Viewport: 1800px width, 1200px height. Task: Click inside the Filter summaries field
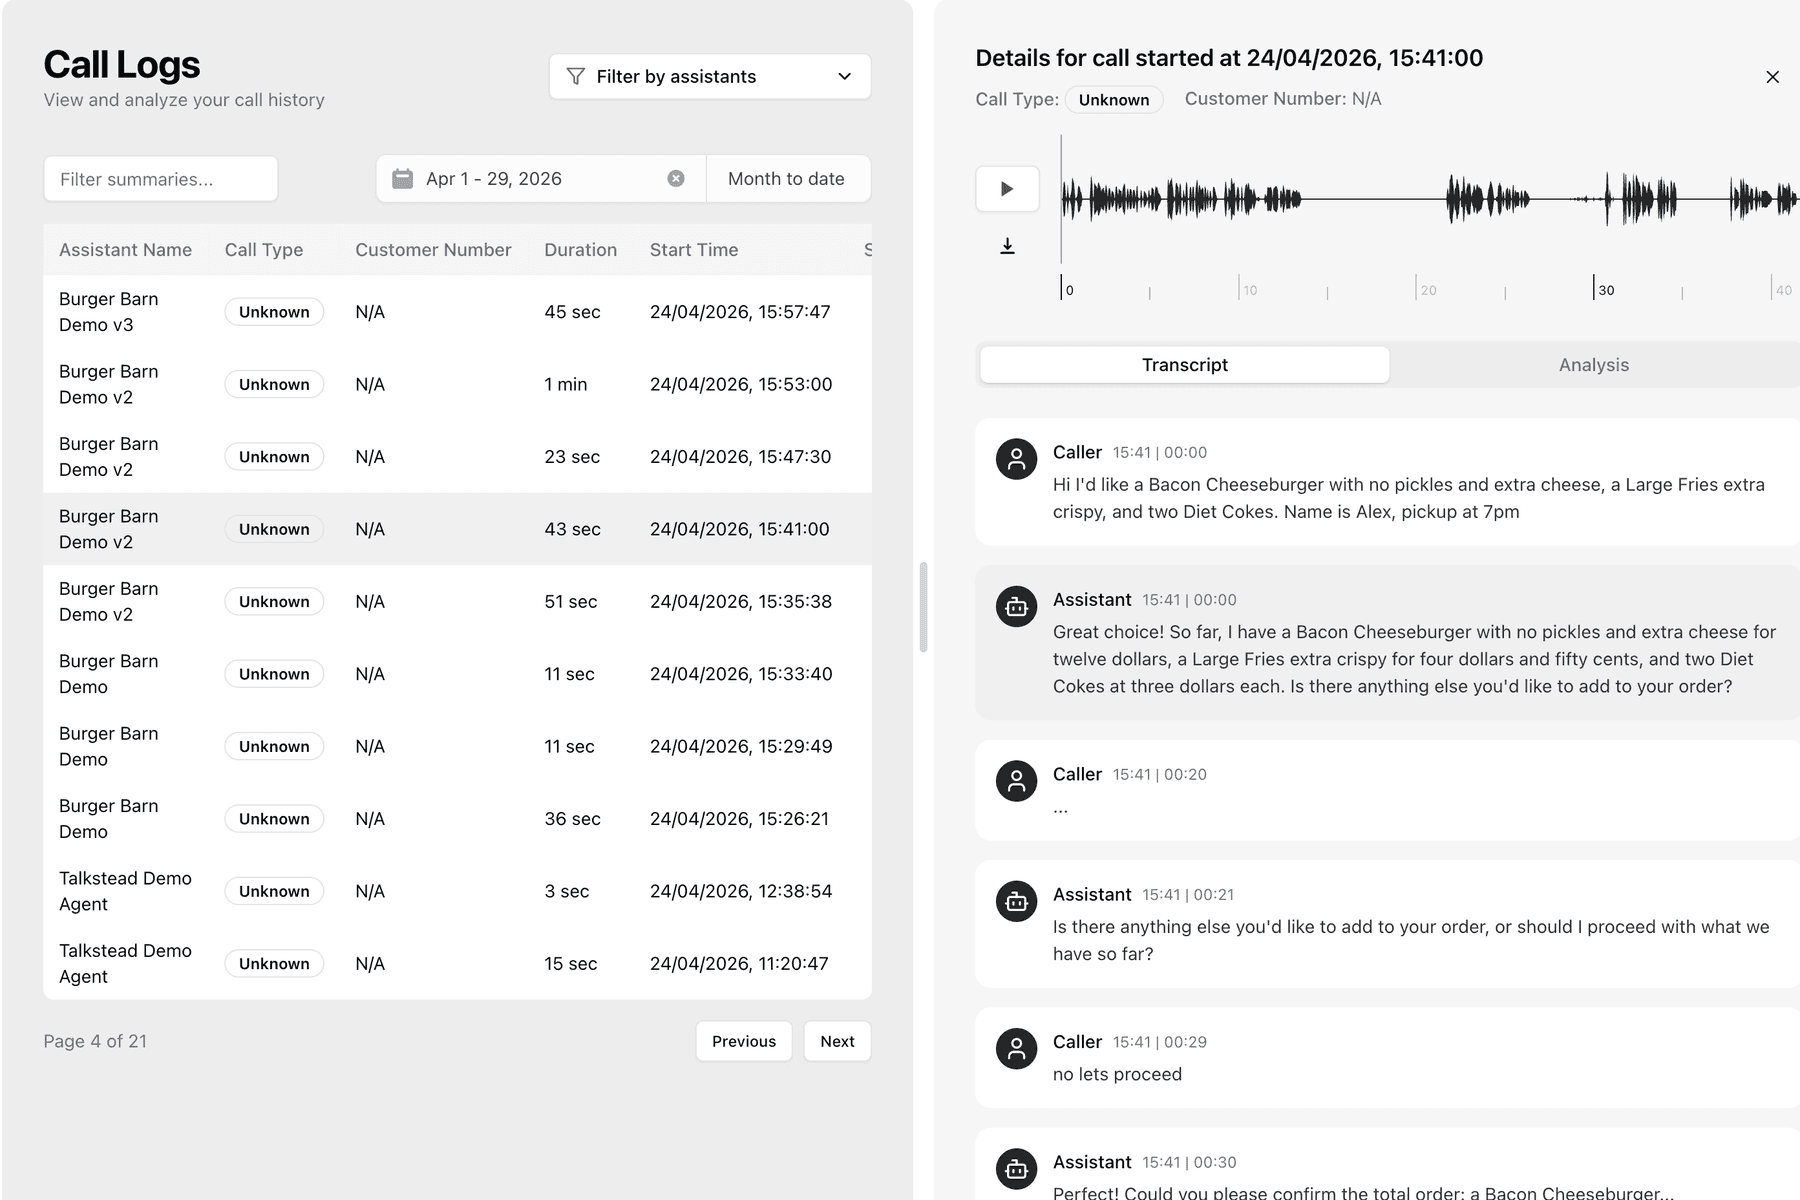pyautogui.click(x=160, y=178)
